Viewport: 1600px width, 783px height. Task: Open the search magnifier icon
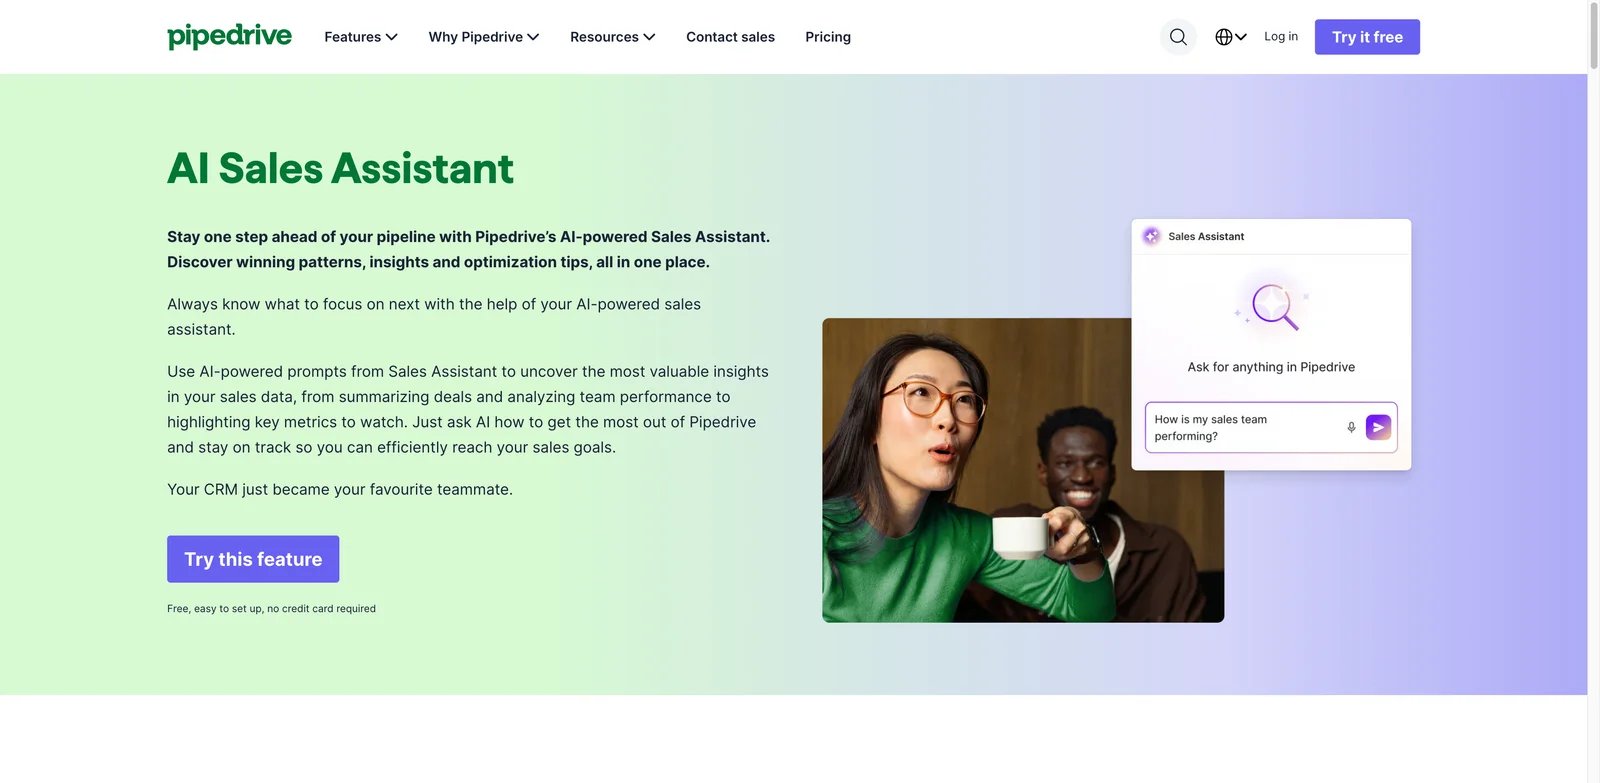click(1178, 37)
